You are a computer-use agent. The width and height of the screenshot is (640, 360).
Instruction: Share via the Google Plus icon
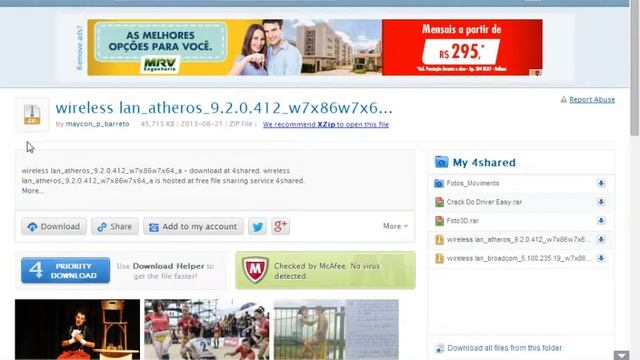point(280,227)
